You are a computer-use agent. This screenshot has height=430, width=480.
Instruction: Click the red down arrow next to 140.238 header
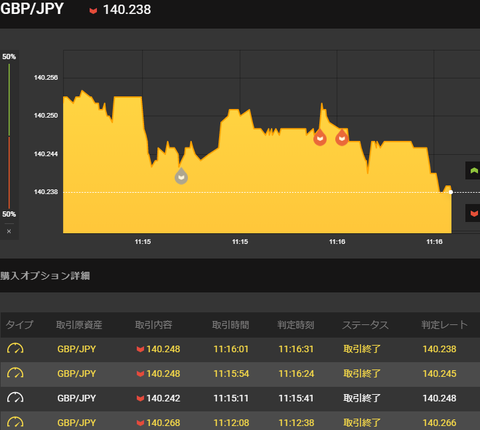[93, 11]
